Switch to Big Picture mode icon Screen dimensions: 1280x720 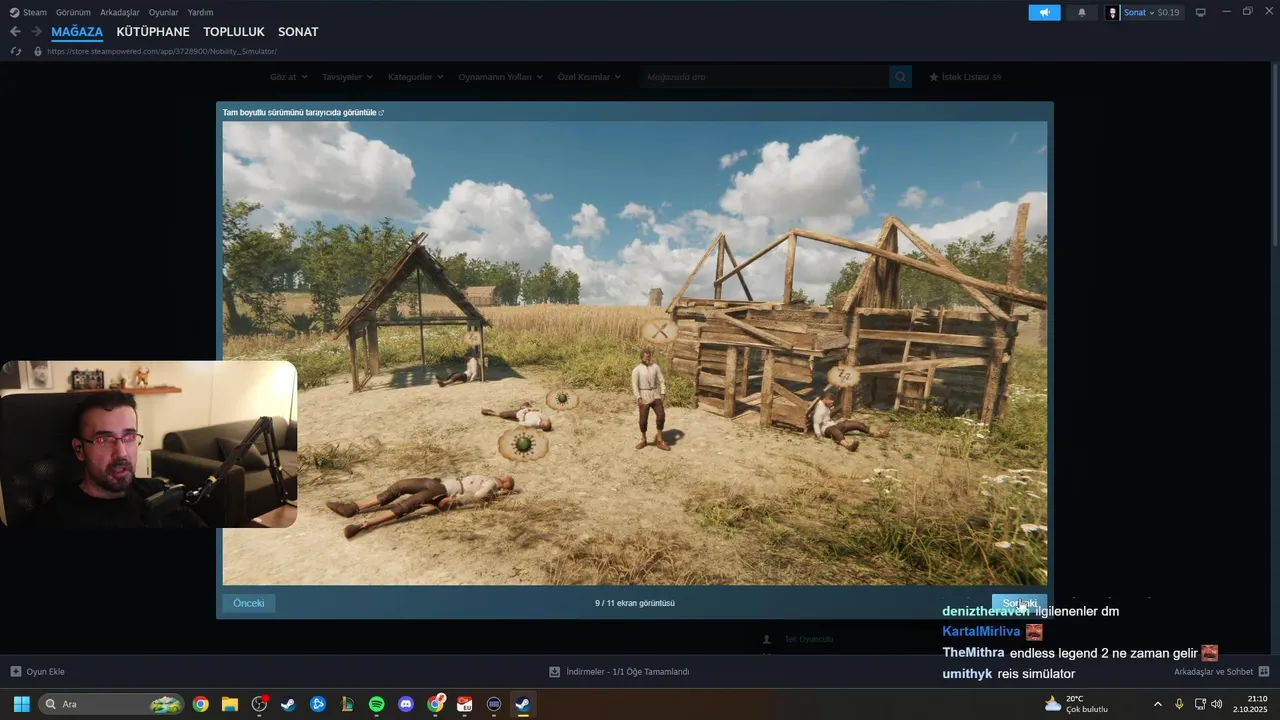pyautogui.click(x=1201, y=13)
